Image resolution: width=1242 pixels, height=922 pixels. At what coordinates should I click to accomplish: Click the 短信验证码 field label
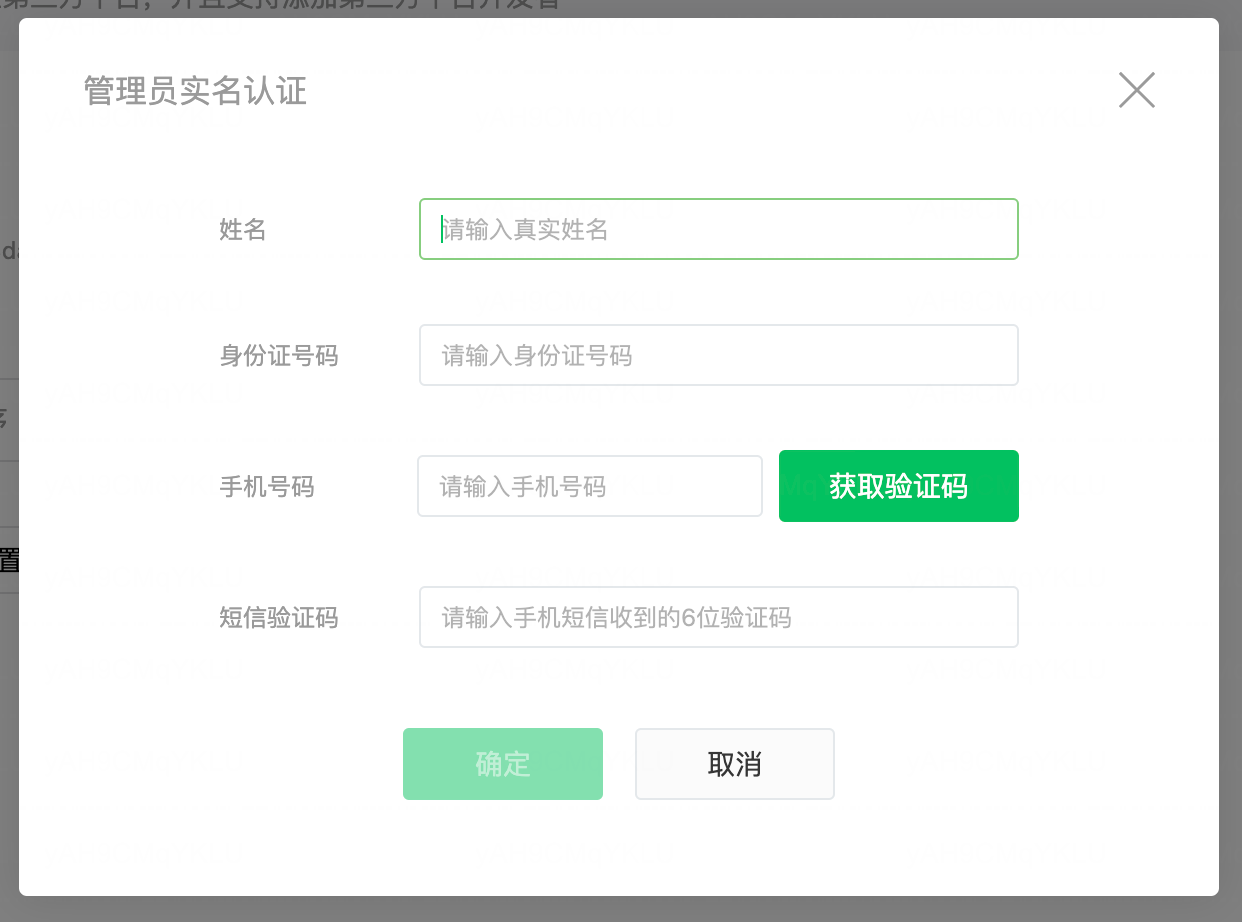click(x=279, y=618)
